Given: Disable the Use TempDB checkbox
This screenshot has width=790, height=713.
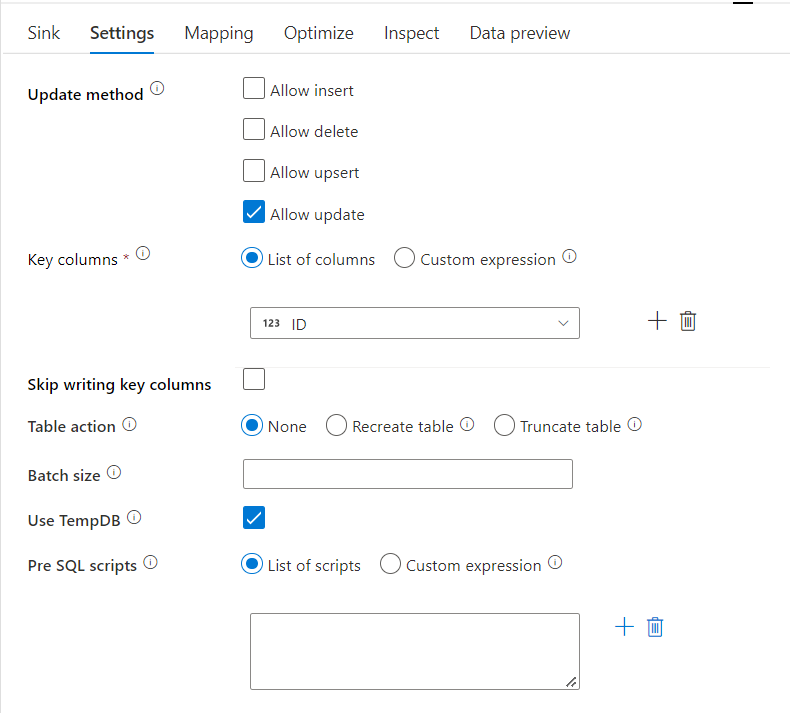Looking at the screenshot, I should pyautogui.click(x=254, y=517).
